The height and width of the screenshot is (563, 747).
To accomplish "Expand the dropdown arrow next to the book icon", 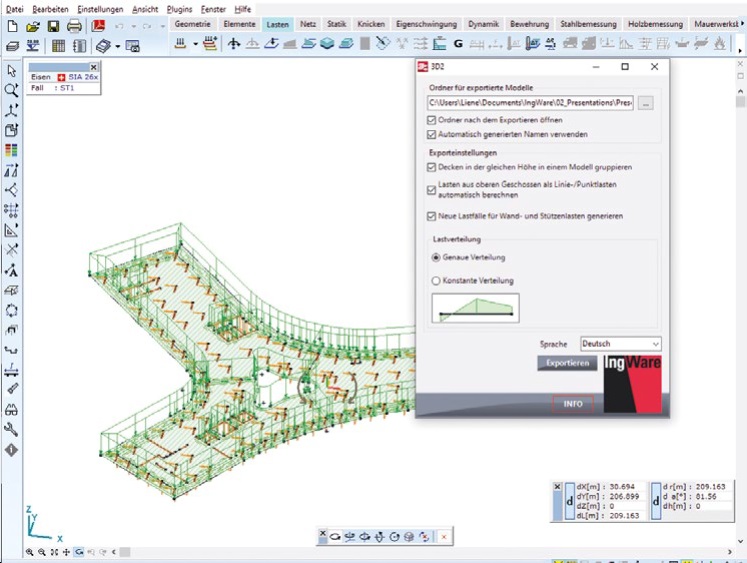I will (118, 46).
